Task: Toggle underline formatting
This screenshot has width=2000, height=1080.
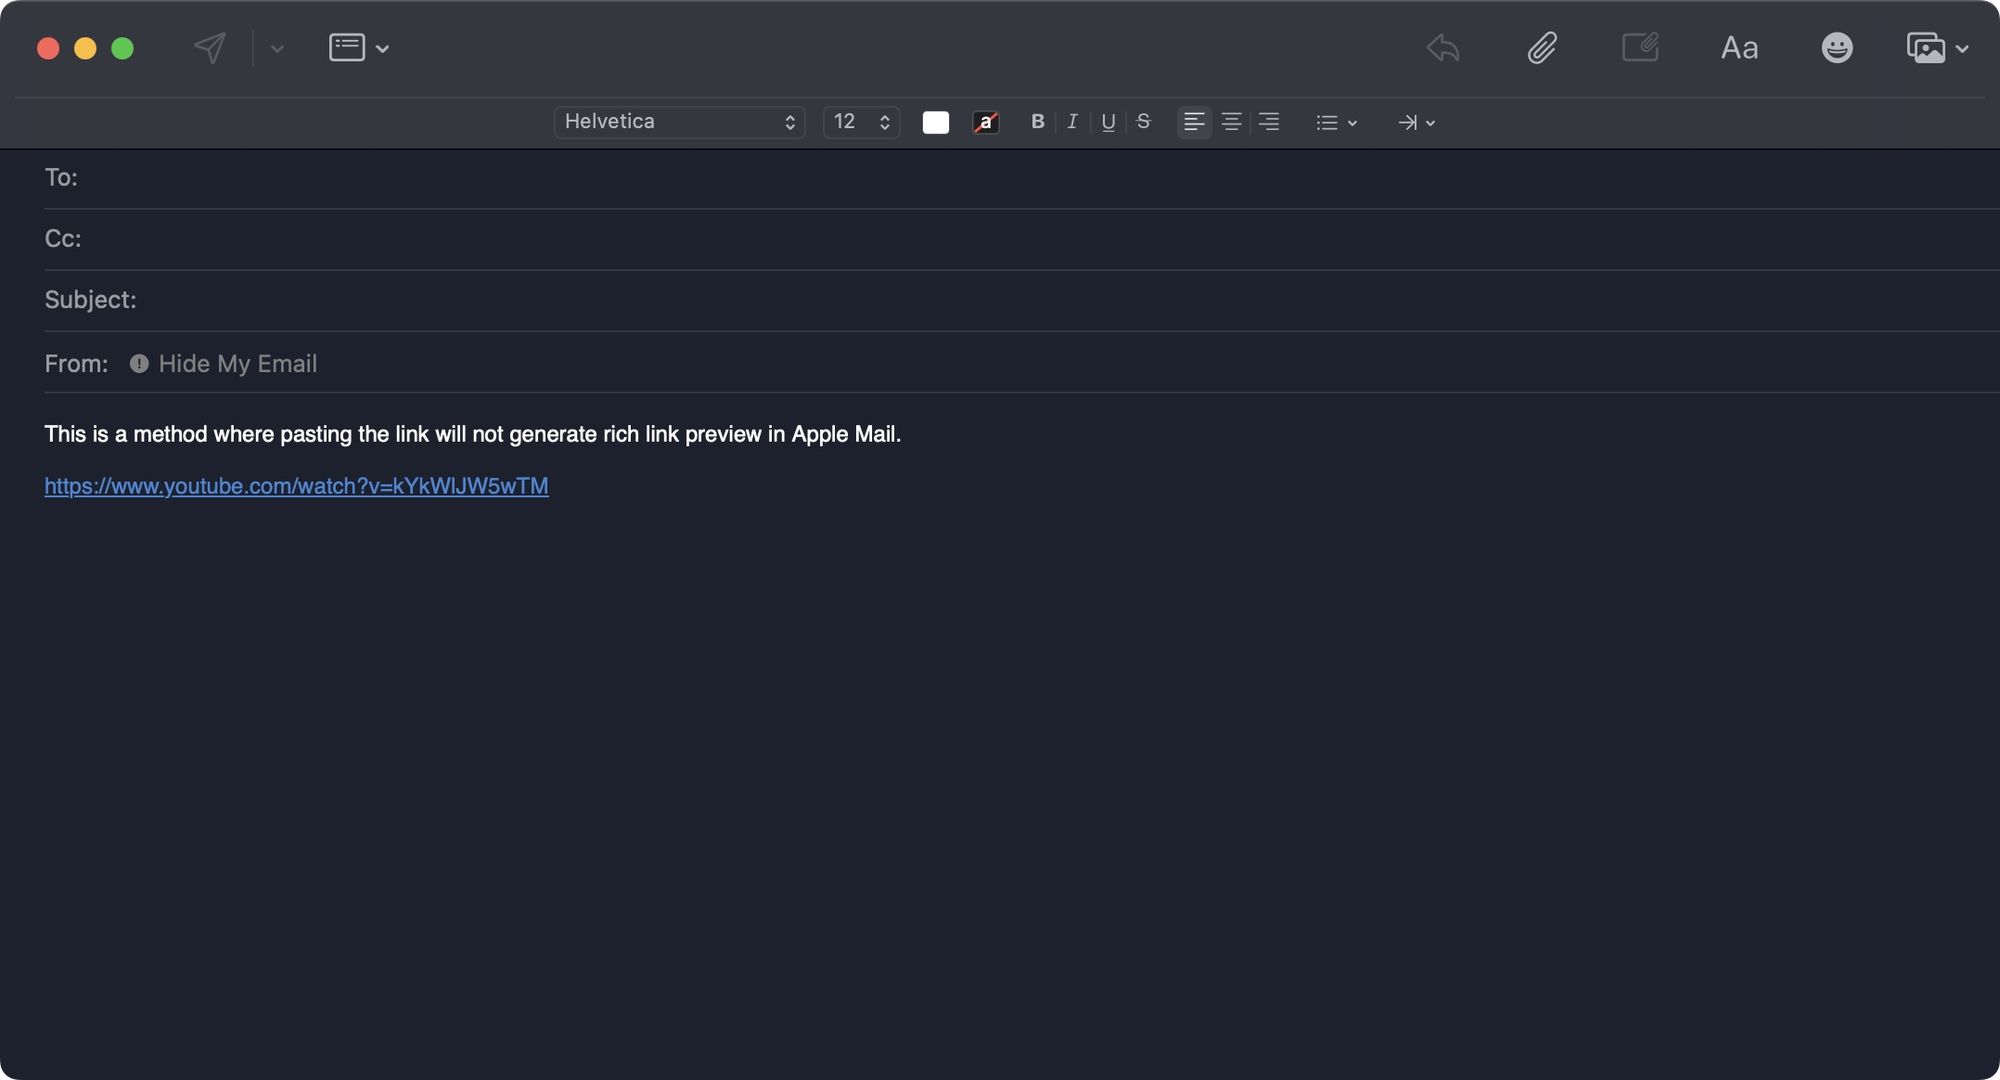Action: pyautogui.click(x=1108, y=122)
